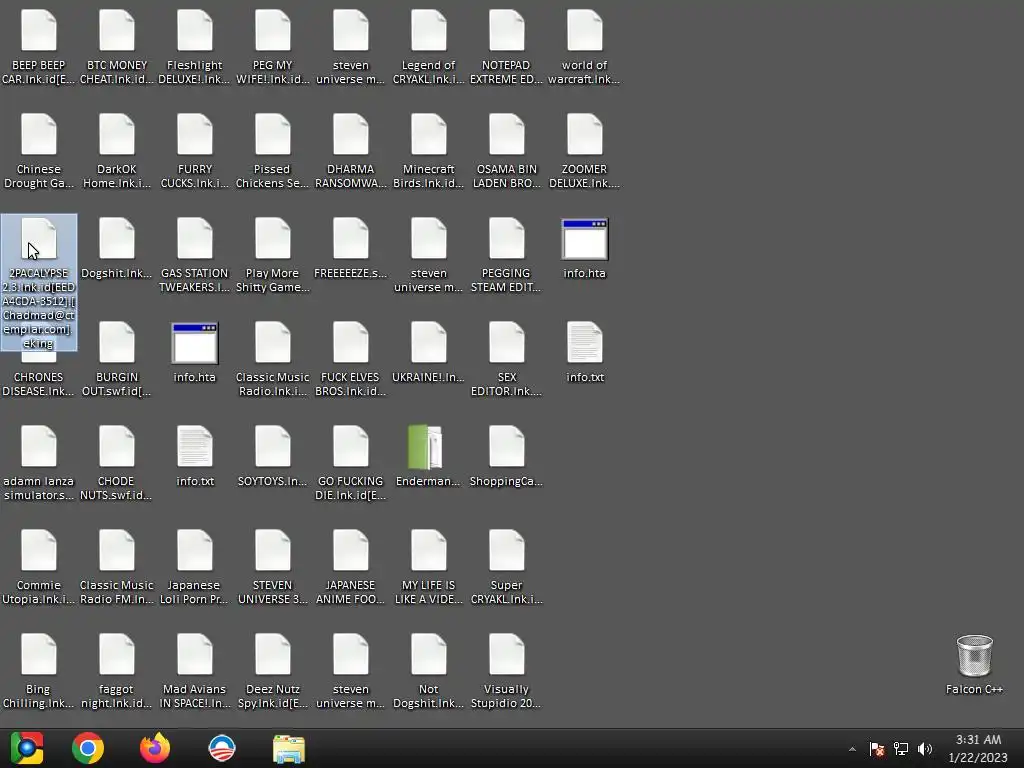
Task: Click the FREEEEEZE.s... file icon
Action: click(351, 238)
